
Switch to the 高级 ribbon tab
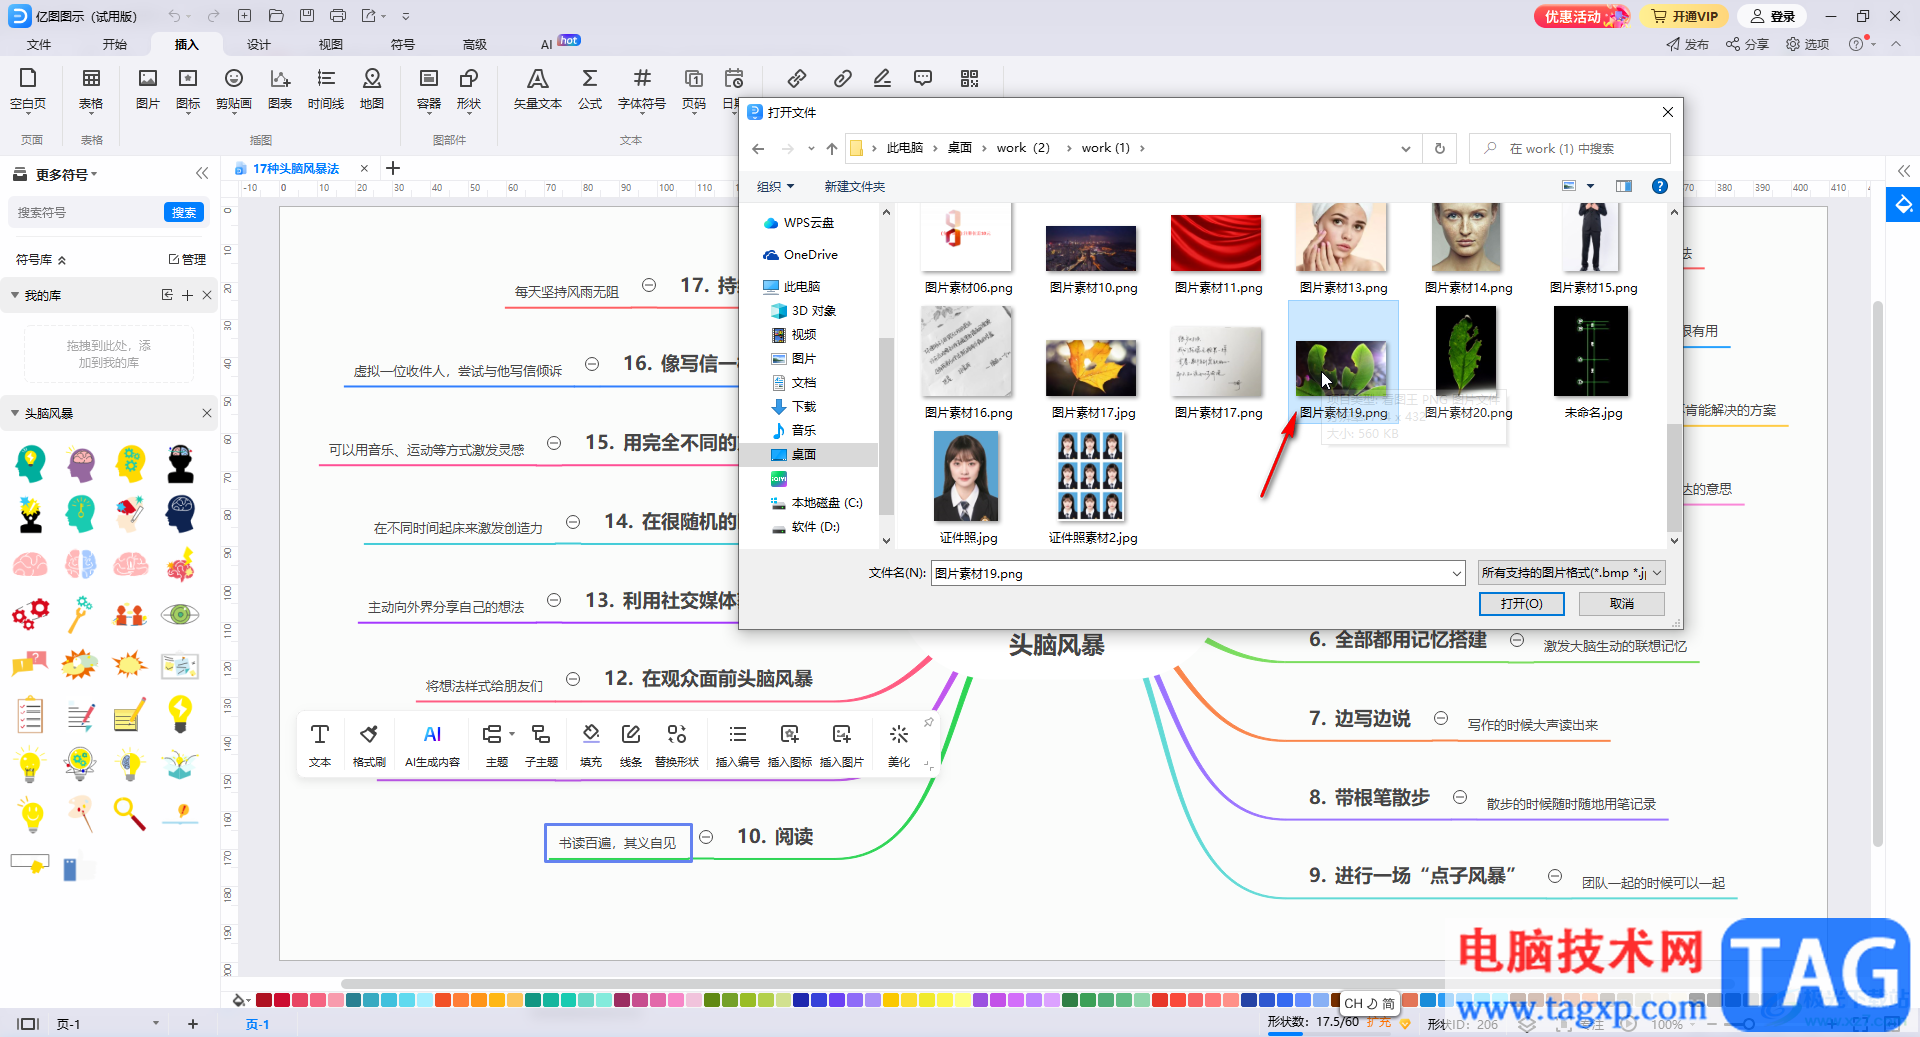tap(475, 44)
